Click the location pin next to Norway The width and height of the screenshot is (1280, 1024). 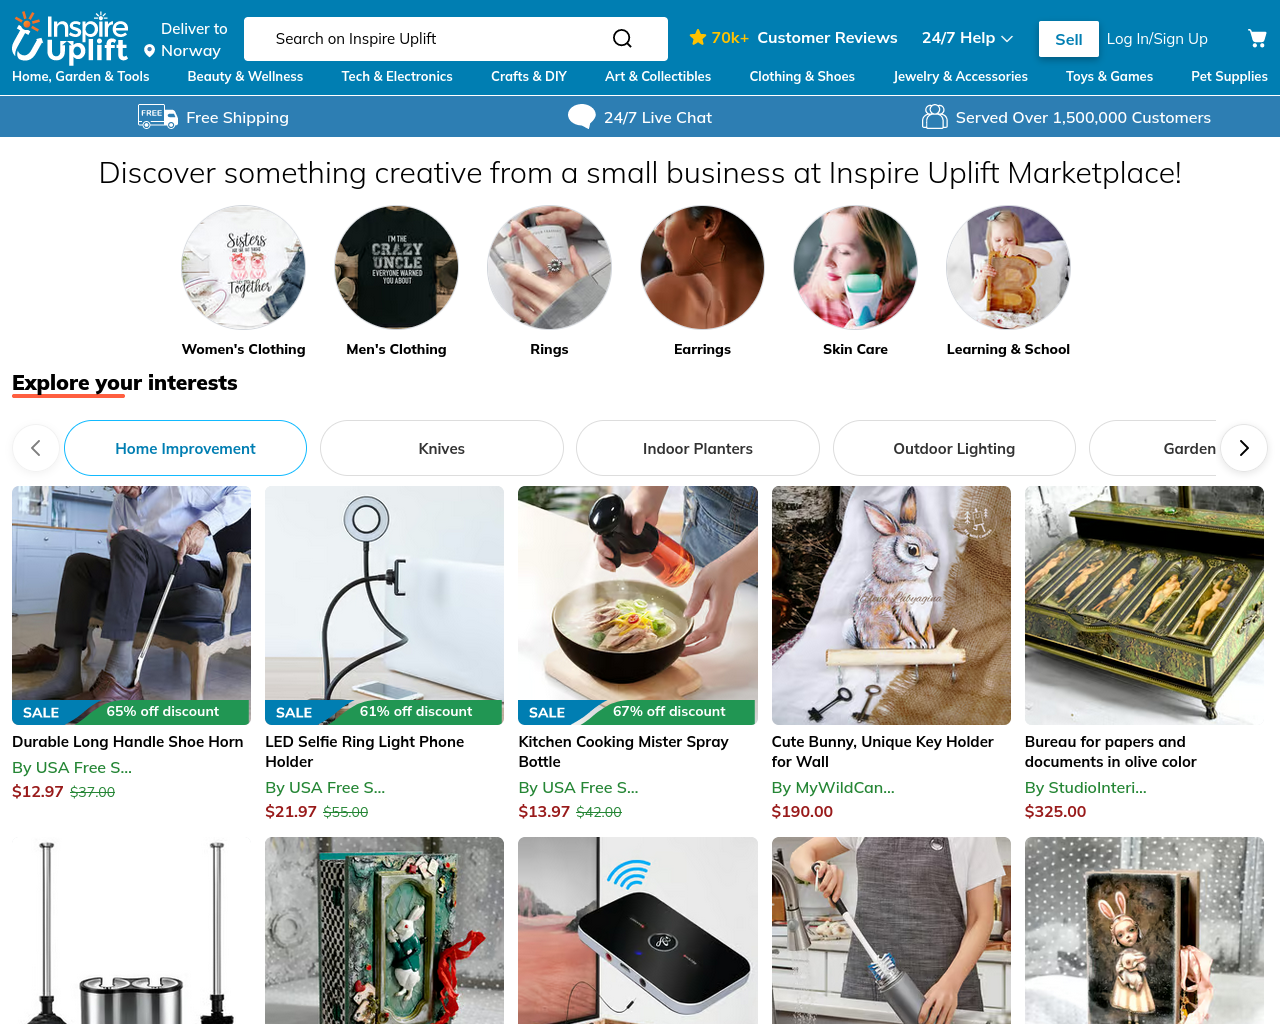[x=149, y=51]
